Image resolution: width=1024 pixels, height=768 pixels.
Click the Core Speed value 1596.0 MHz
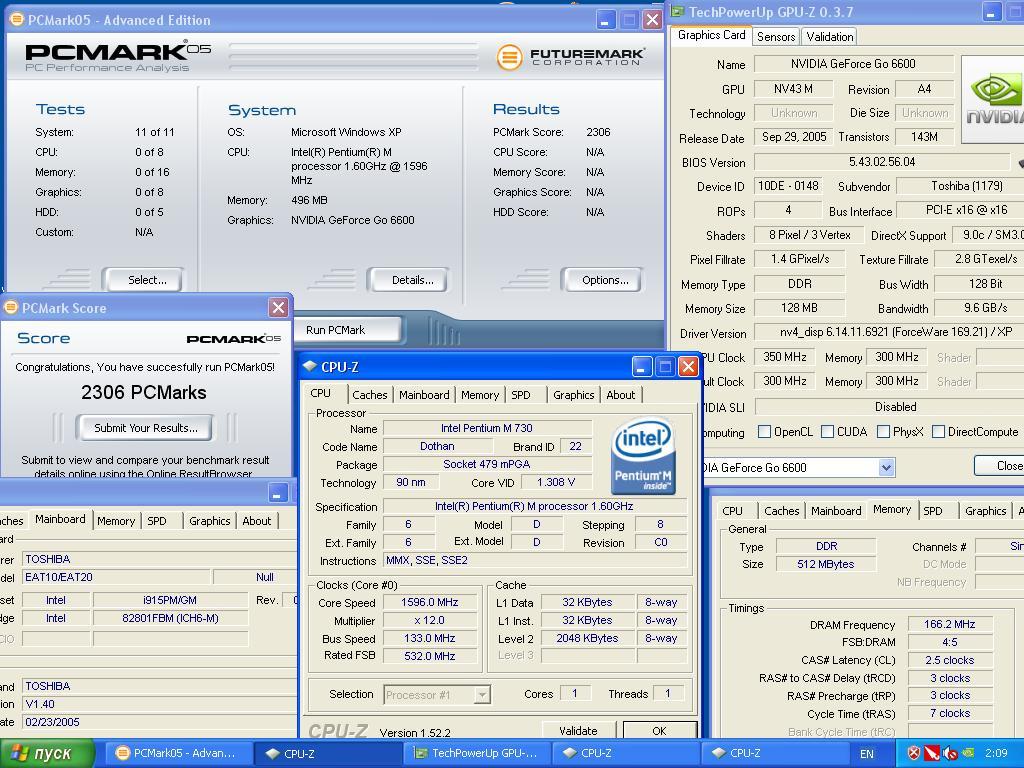coord(429,602)
